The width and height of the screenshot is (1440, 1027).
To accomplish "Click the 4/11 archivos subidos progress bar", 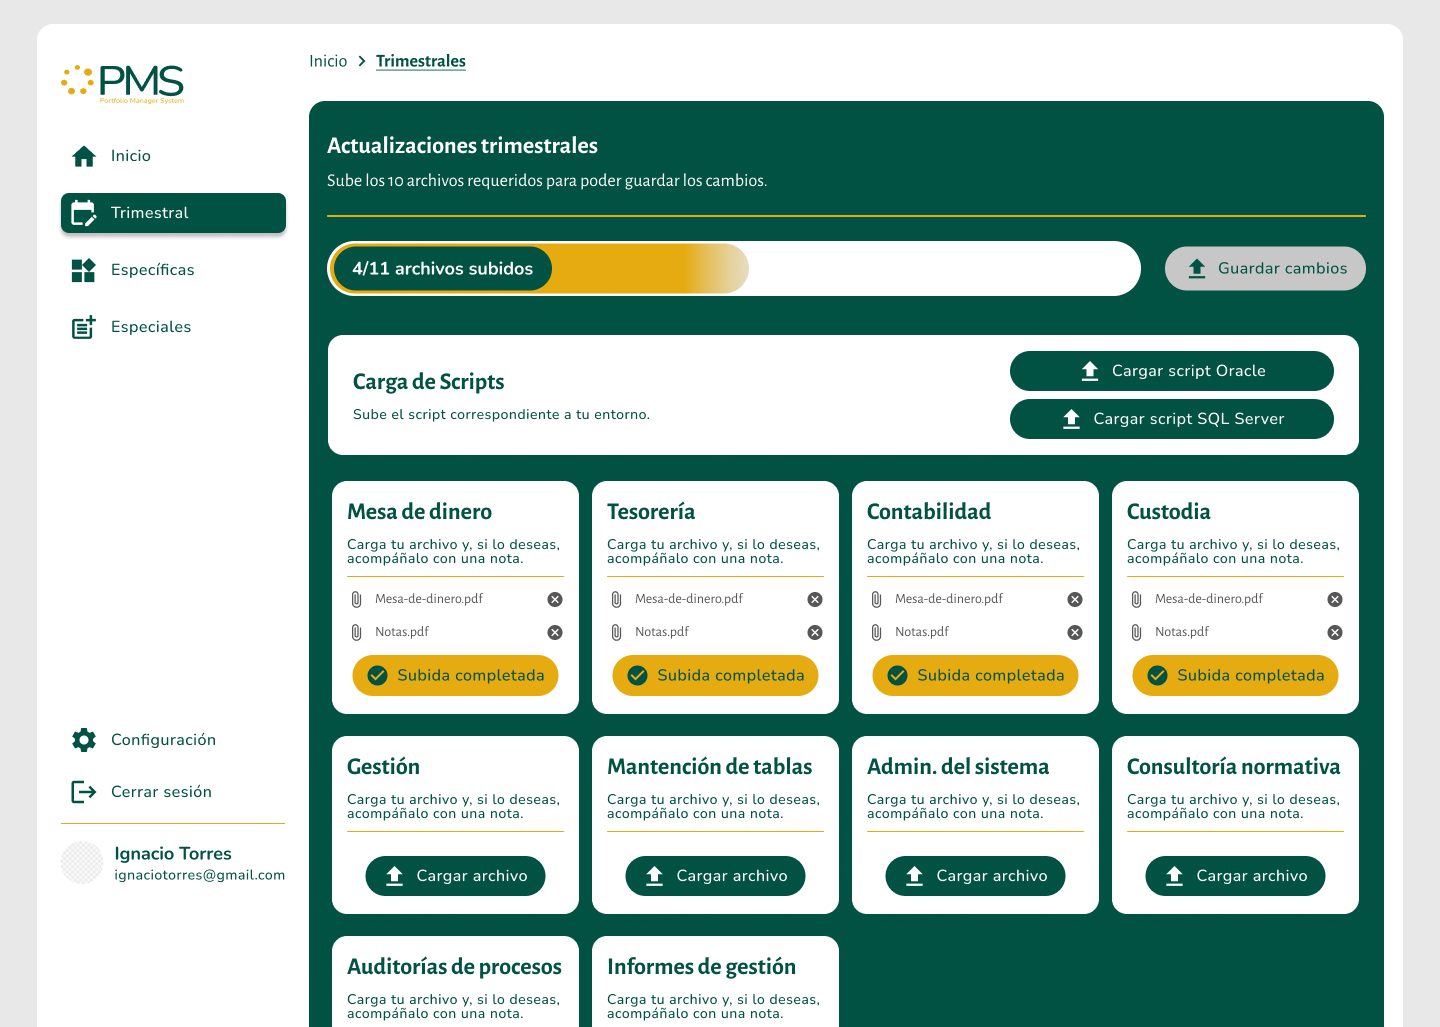I will (x=734, y=269).
